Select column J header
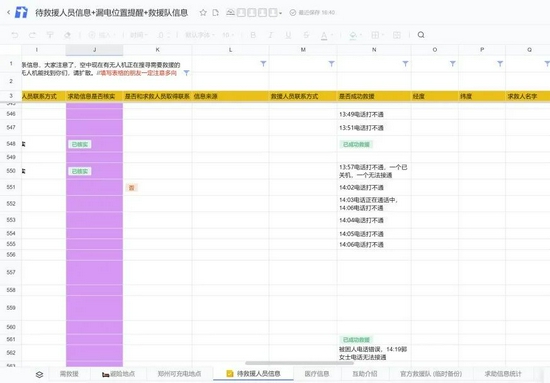Image resolution: width=550 pixels, height=383 pixels. coord(94,50)
